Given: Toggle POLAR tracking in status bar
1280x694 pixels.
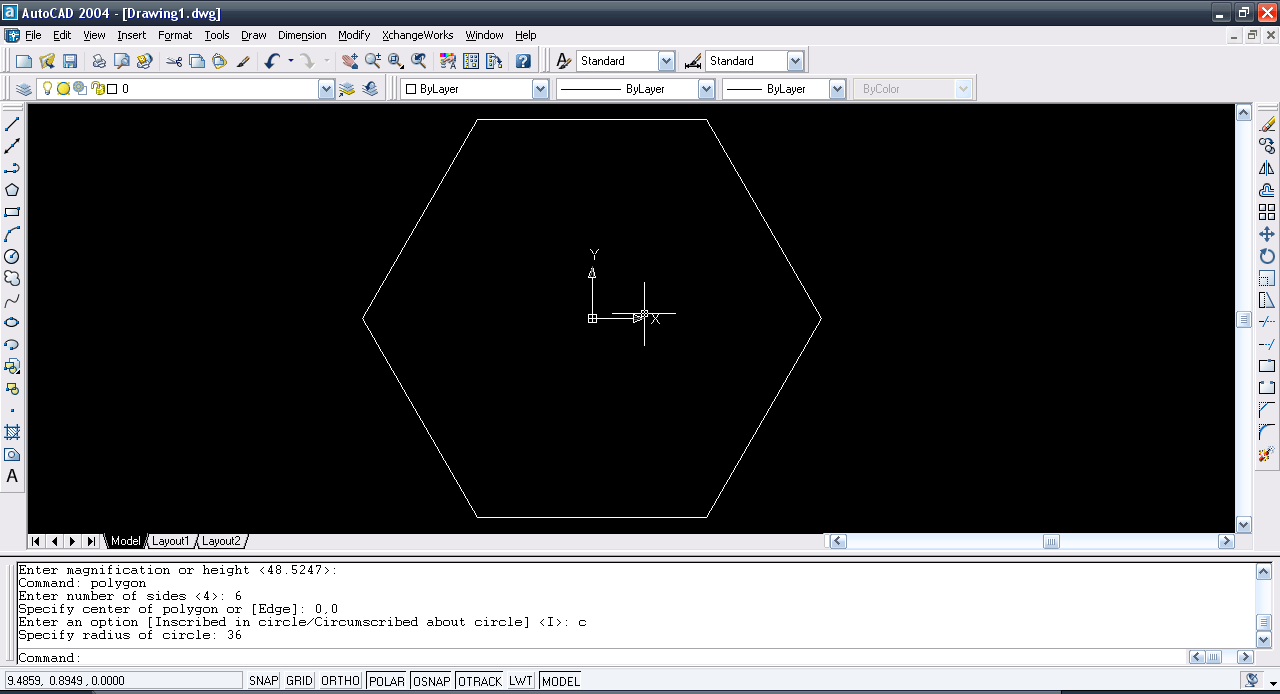Looking at the screenshot, I should coord(387,681).
